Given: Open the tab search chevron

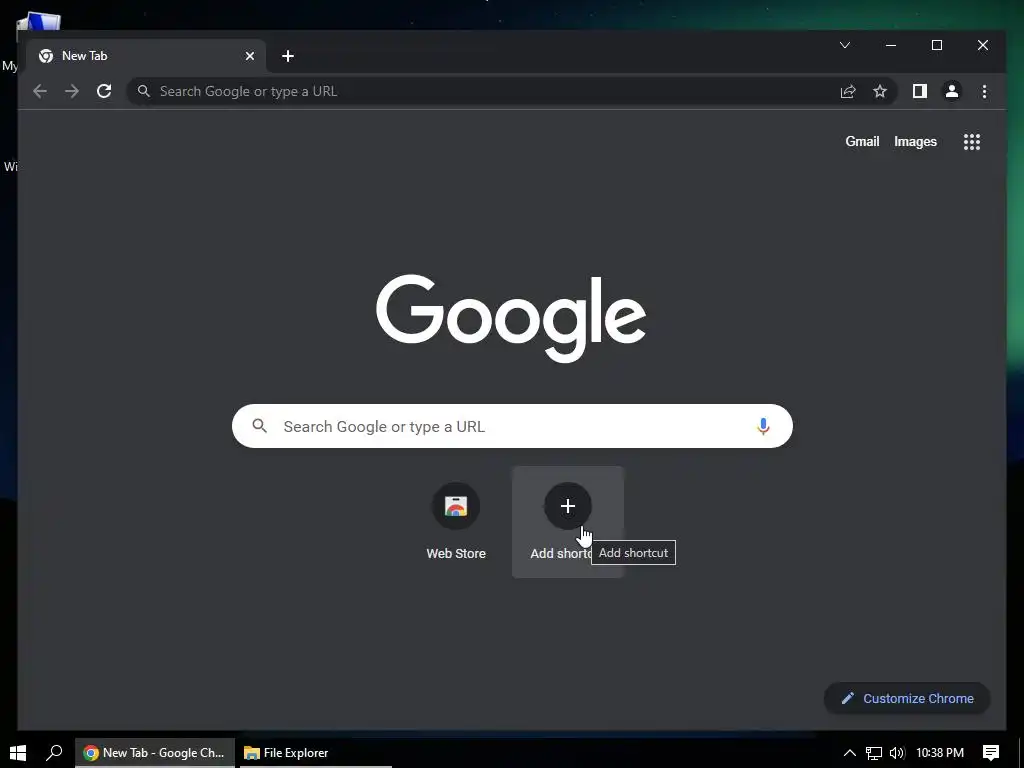Looking at the screenshot, I should pyautogui.click(x=844, y=45).
